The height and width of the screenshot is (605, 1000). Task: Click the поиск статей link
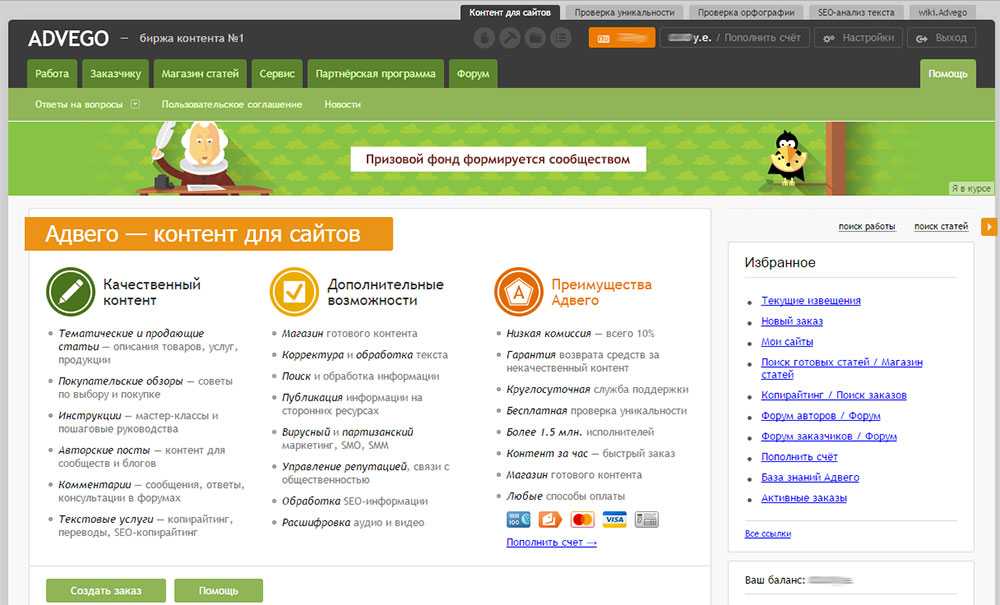[x=941, y=226]
